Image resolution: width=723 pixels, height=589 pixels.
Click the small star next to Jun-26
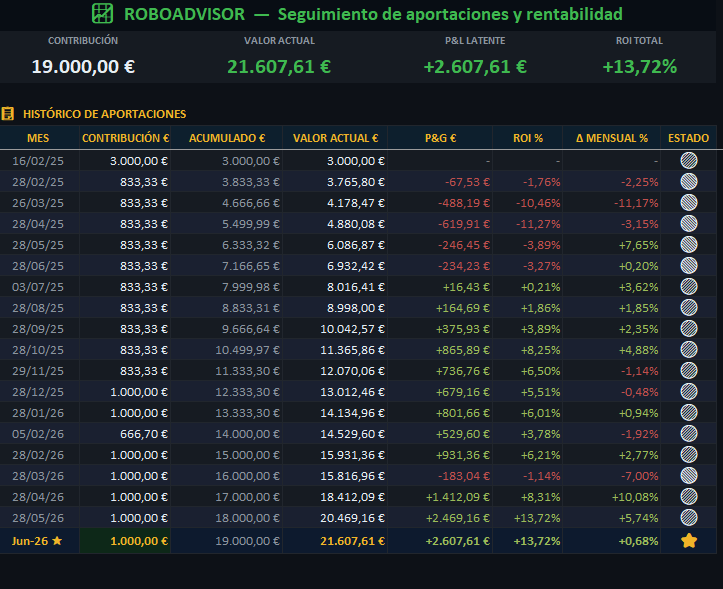[57, 541]
